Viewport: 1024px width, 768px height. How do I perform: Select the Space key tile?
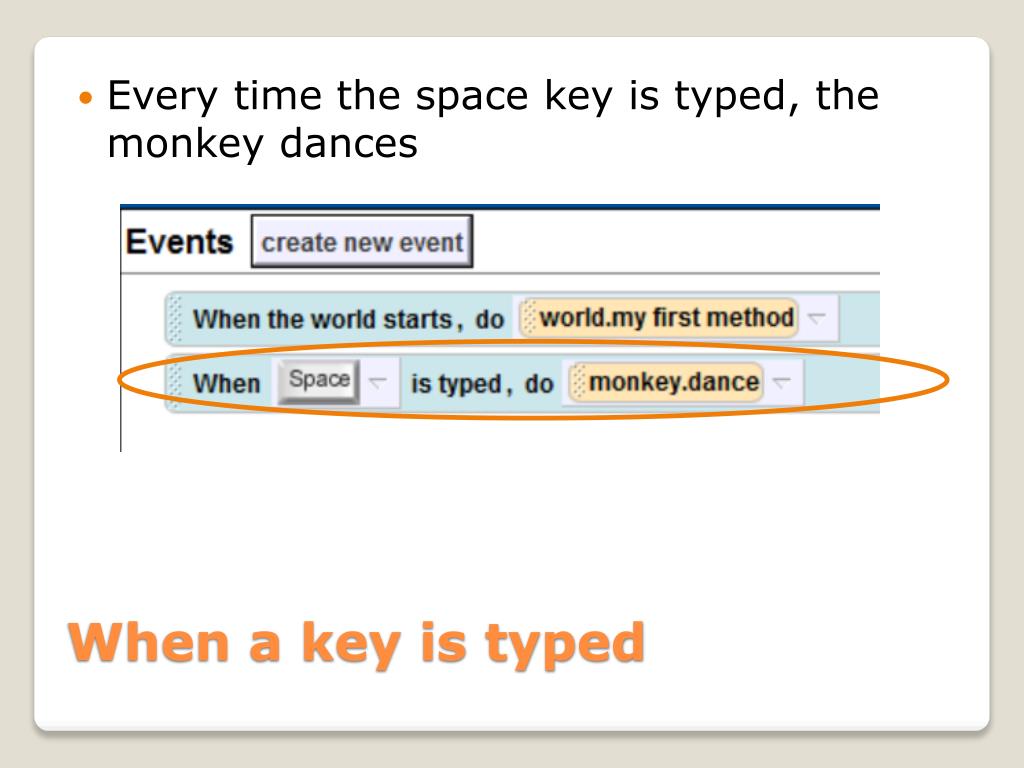coord(319,380)
